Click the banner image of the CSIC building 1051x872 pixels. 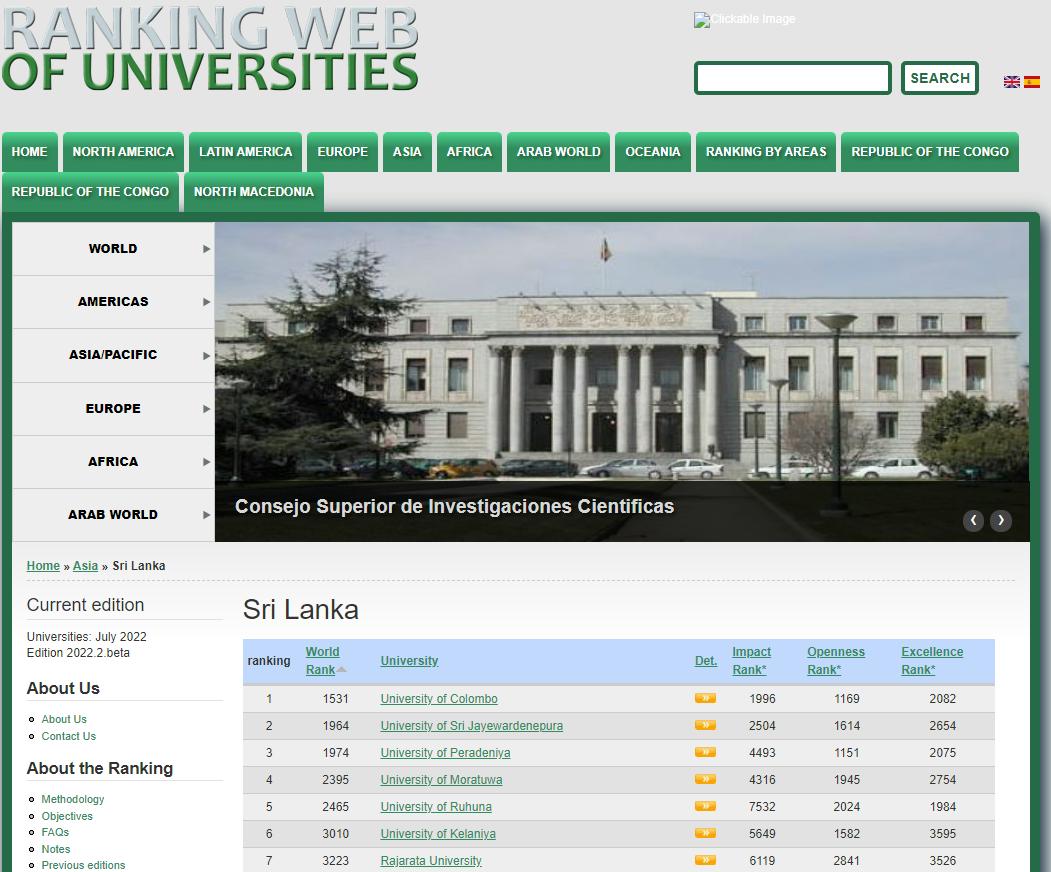(x=622, y=382)
